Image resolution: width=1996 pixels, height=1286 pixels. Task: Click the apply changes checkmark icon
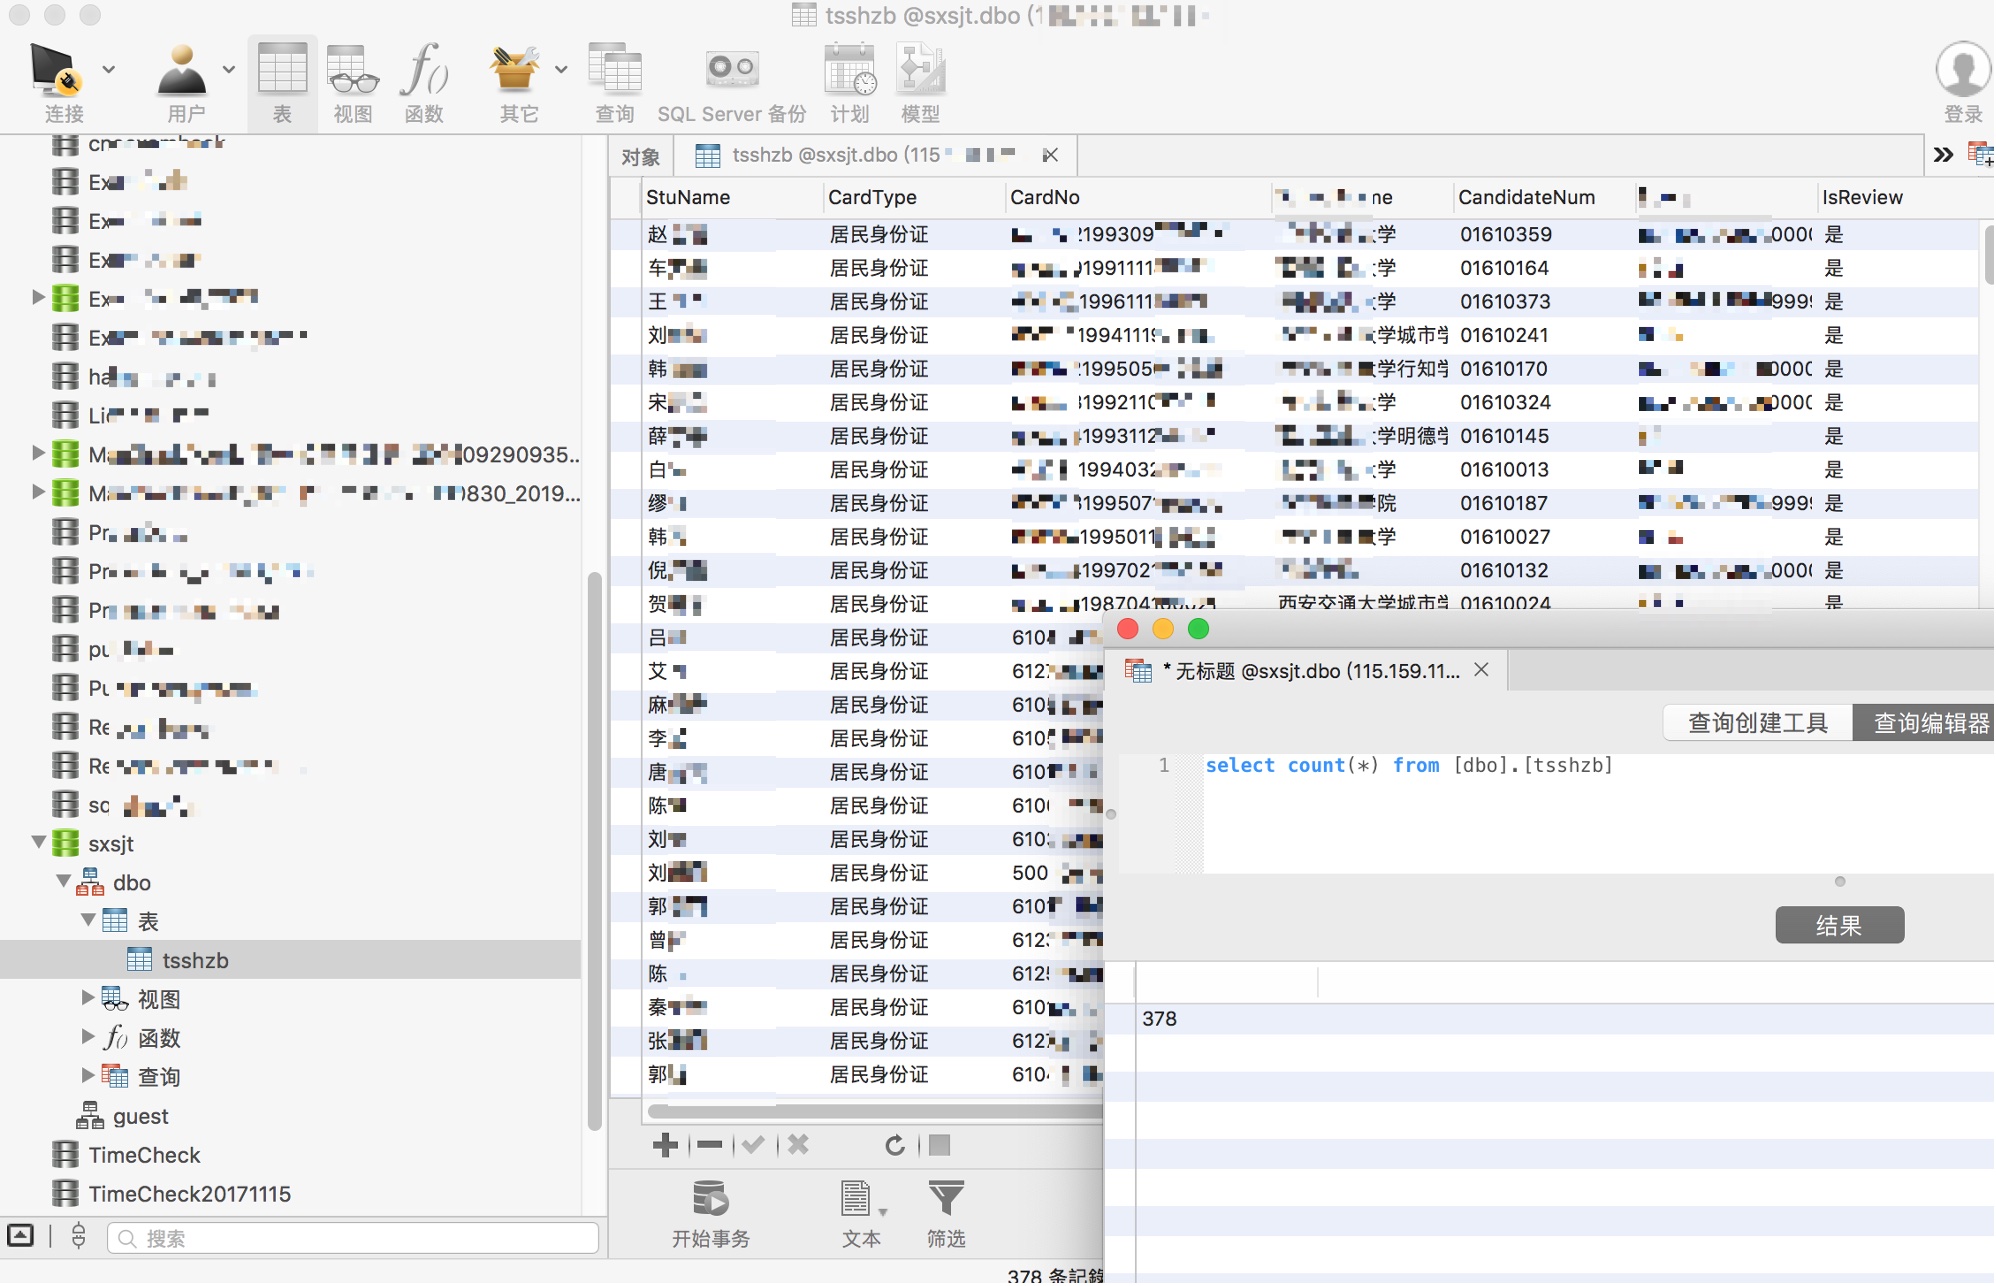click(753, 1145)
